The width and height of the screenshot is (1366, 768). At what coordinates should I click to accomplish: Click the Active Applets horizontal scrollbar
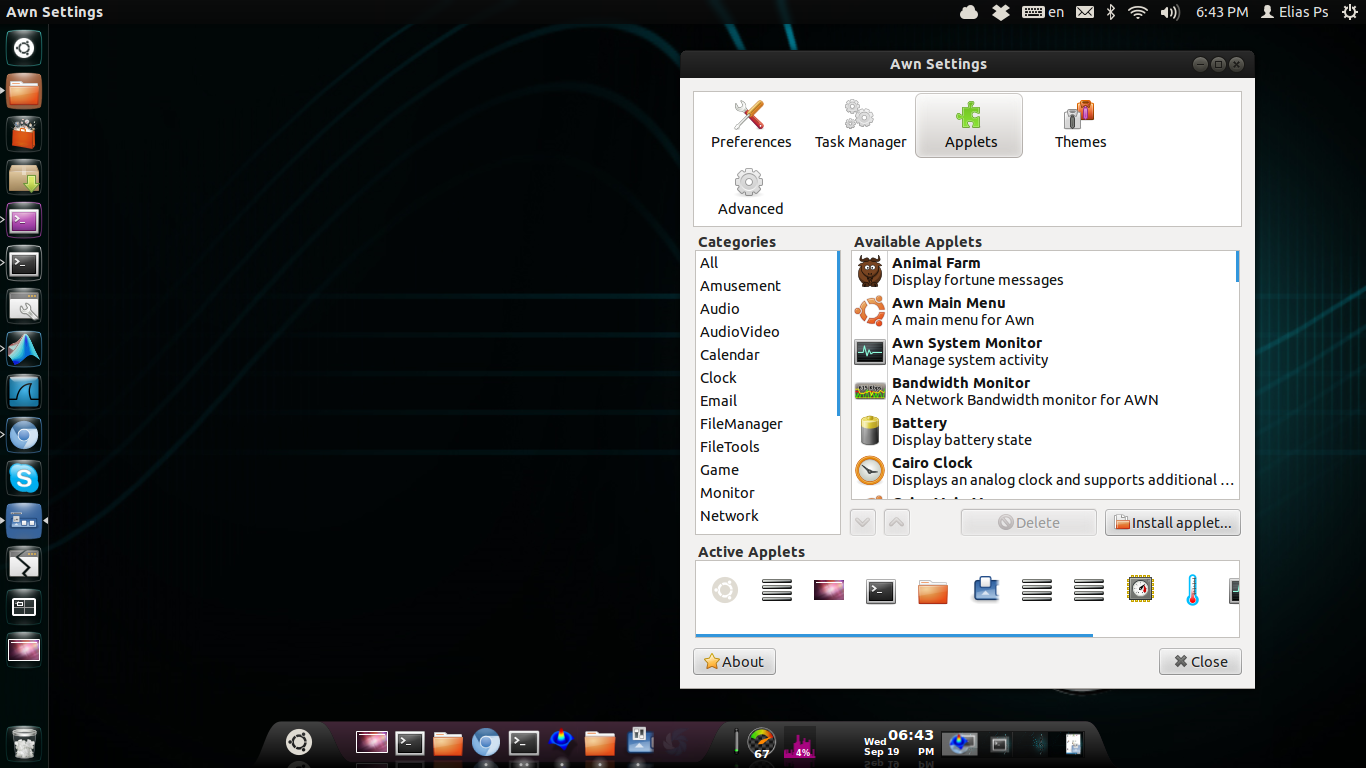[x=894, y=634]
